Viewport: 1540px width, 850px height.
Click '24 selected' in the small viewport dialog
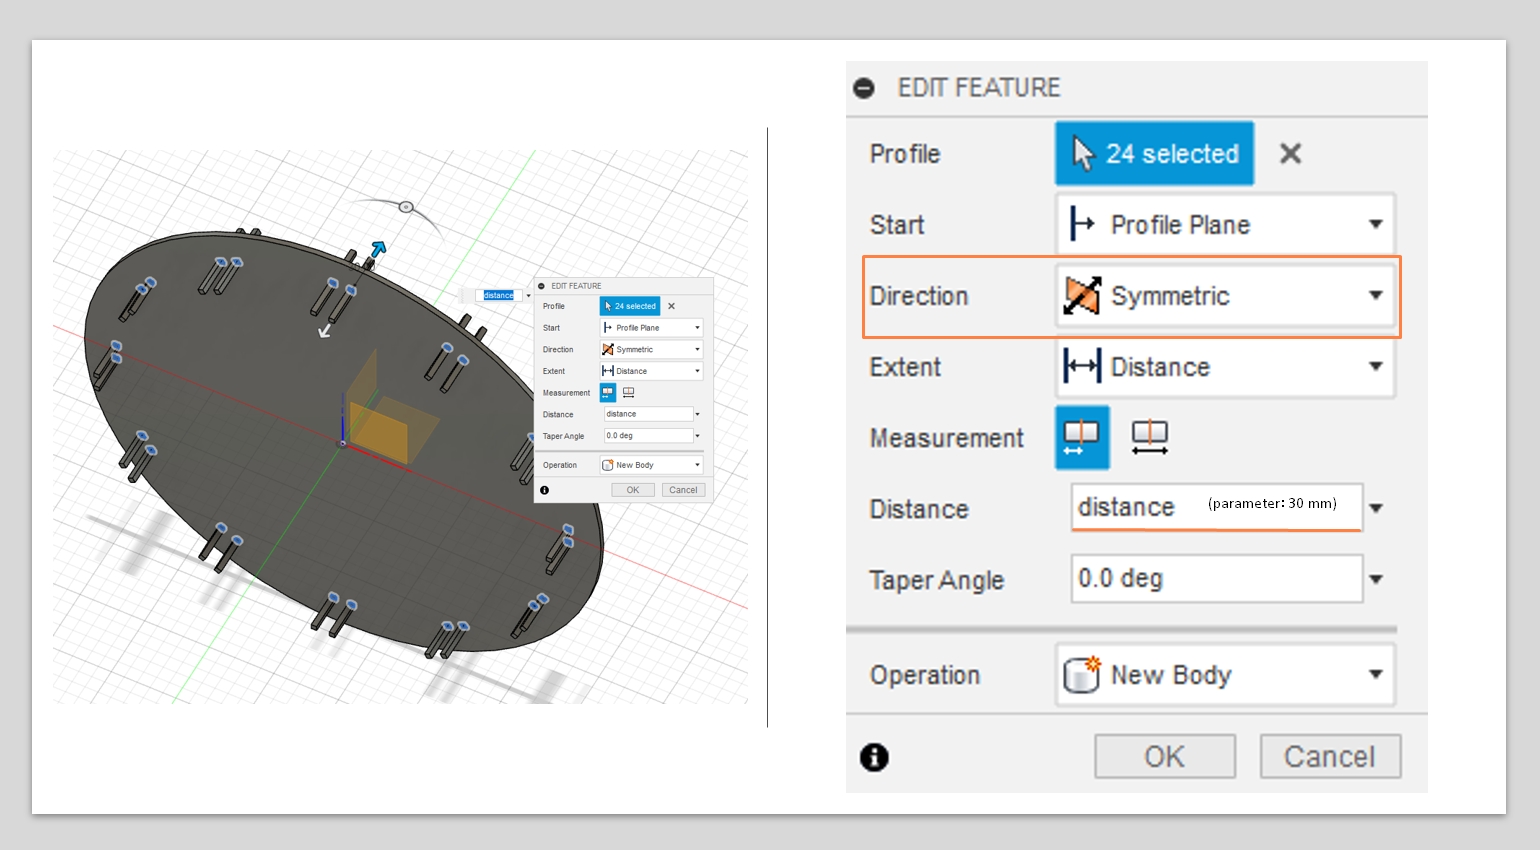(630, 306)
